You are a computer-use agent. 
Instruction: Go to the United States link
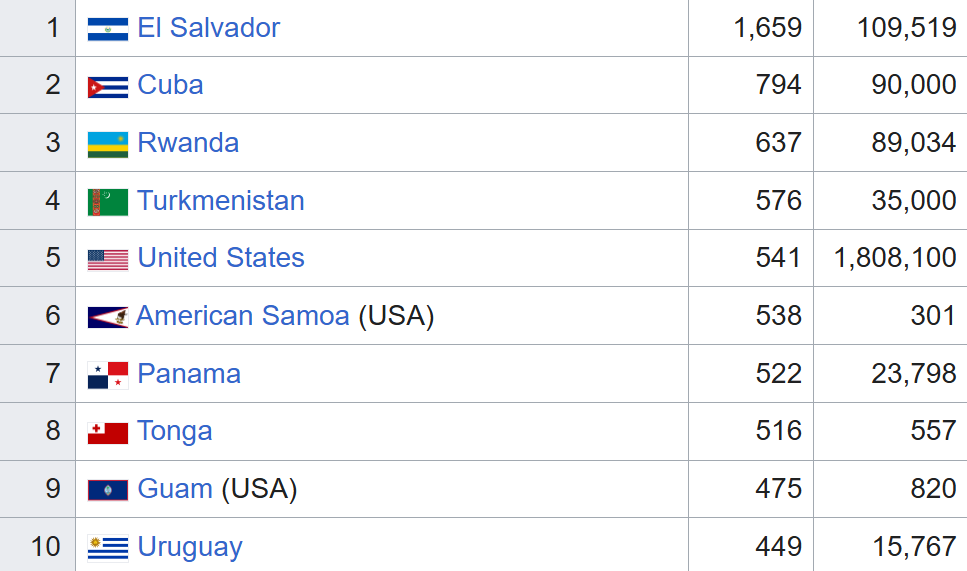220,258
